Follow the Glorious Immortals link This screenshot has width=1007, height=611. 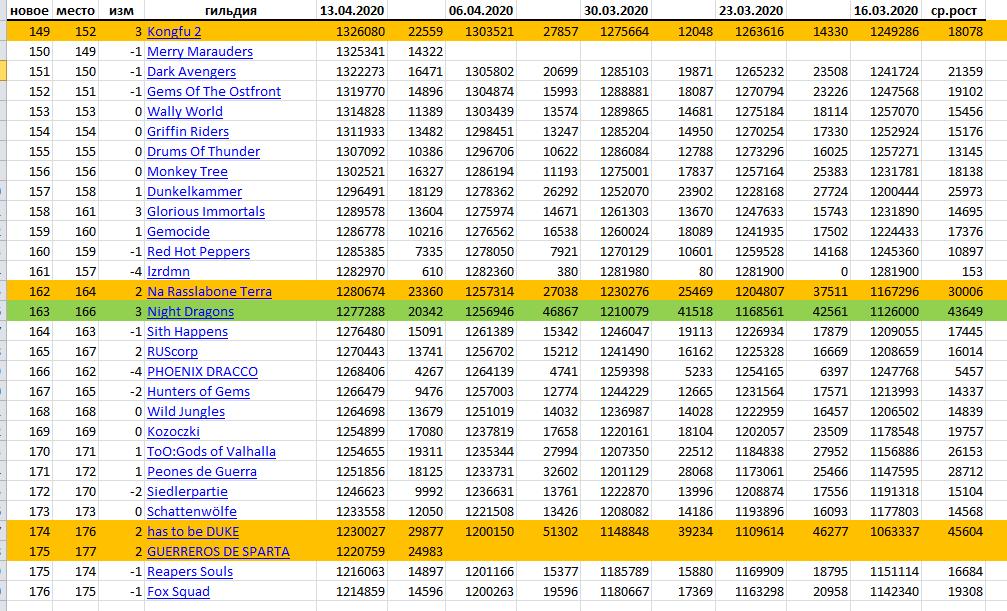click(206, 211)
